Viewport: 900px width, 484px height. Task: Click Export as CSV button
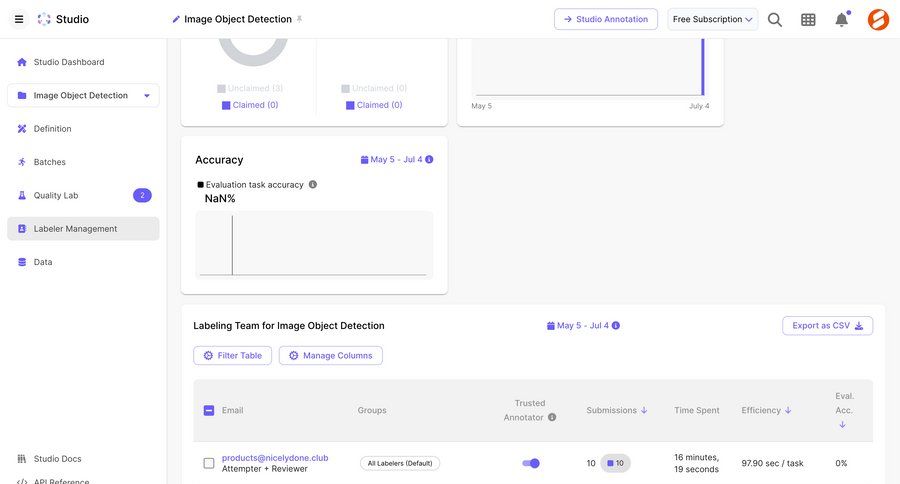click(x=827, y=326)
